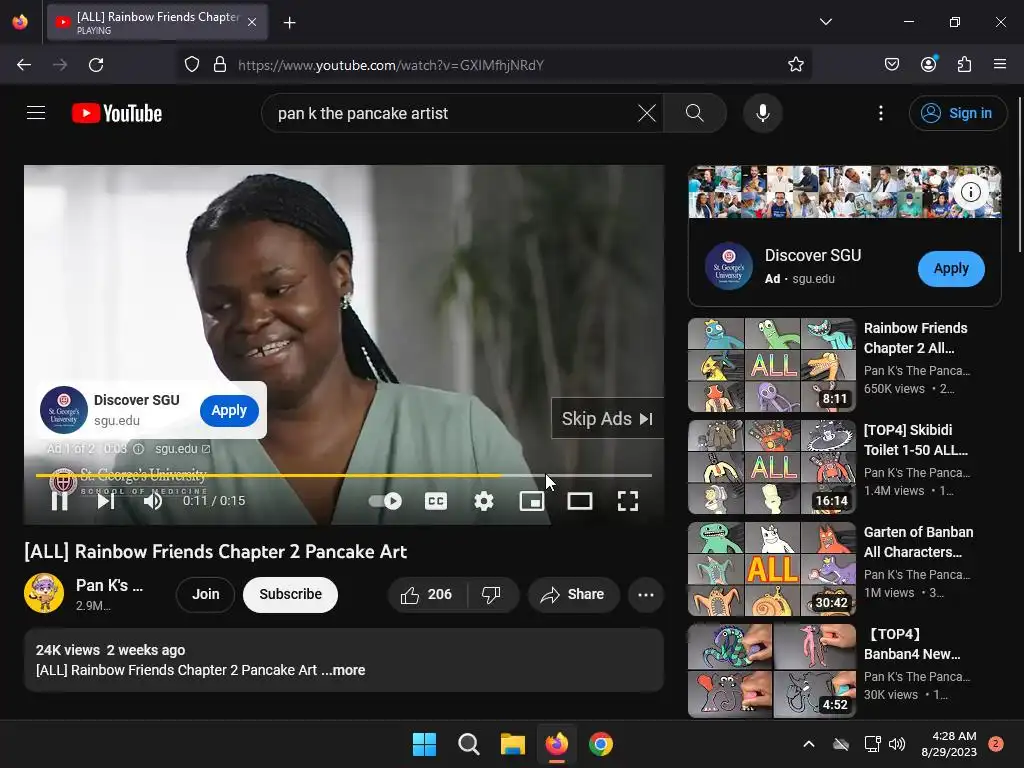View site security lock icon
Image resolution: width=1024 pixels, height=768 pixels.
tap(220, 65)
